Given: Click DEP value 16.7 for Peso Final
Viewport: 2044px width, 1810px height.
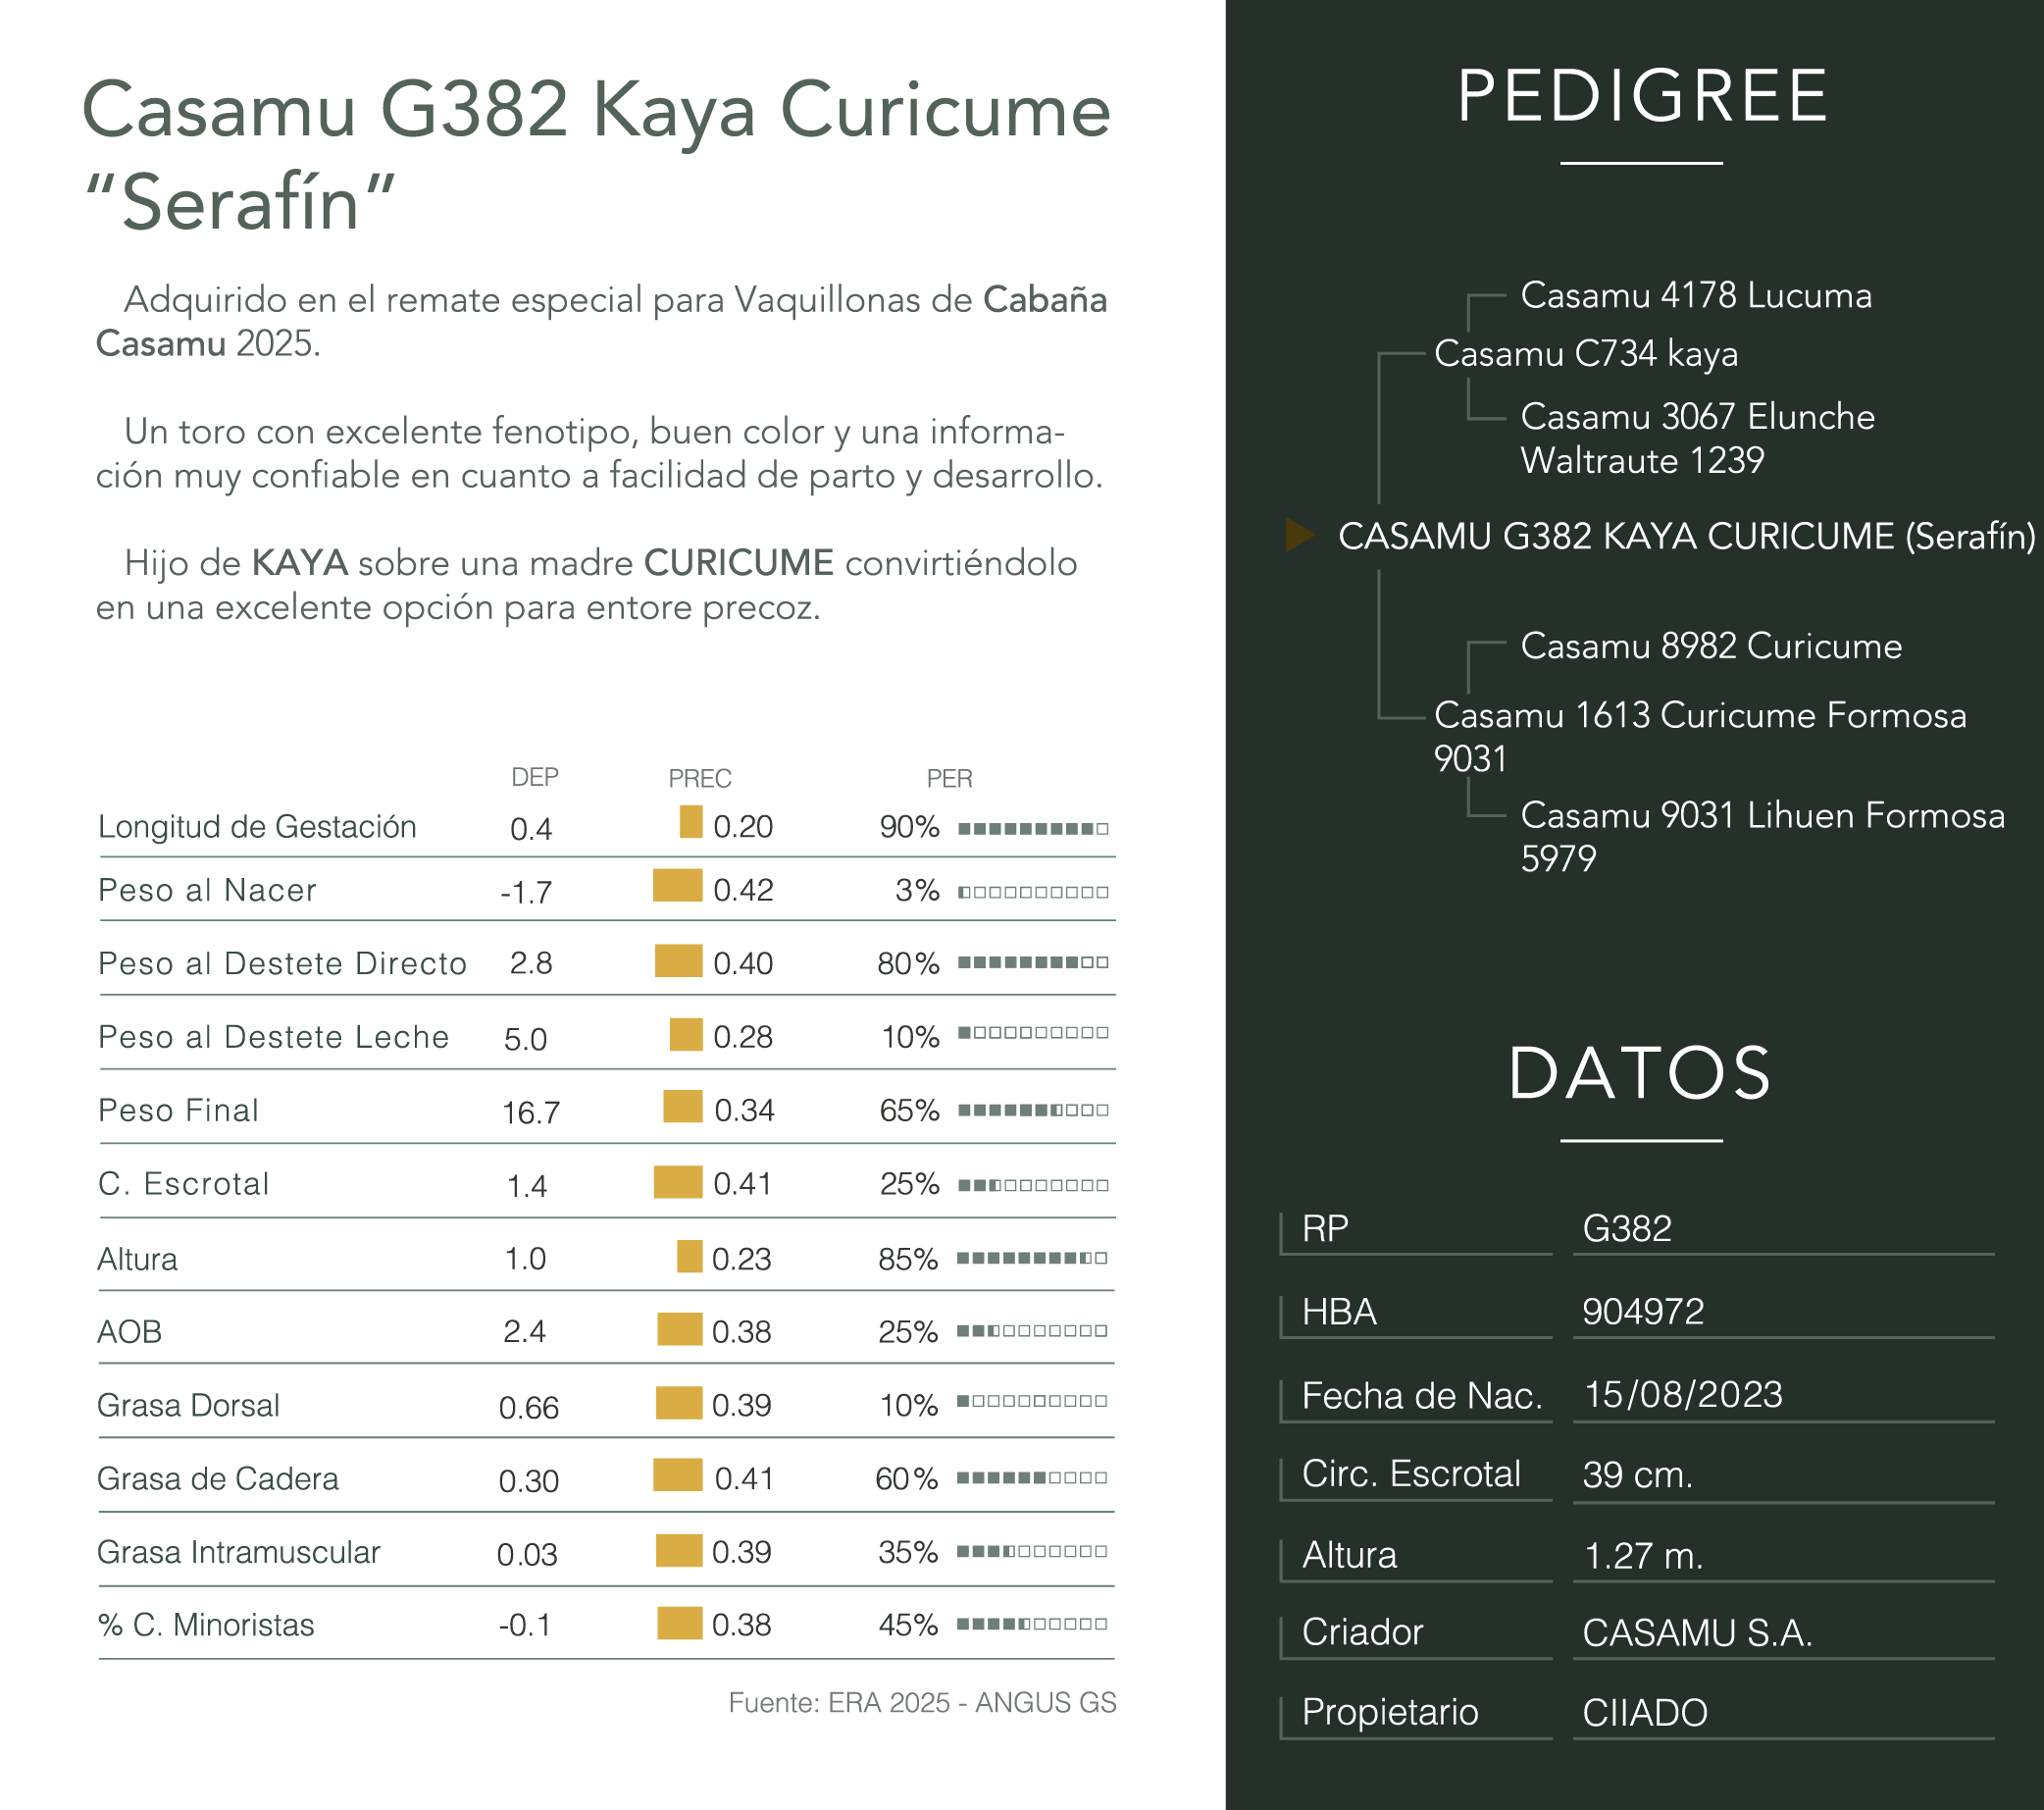Looking at the screenshot, I should [x=531, y=1112].
